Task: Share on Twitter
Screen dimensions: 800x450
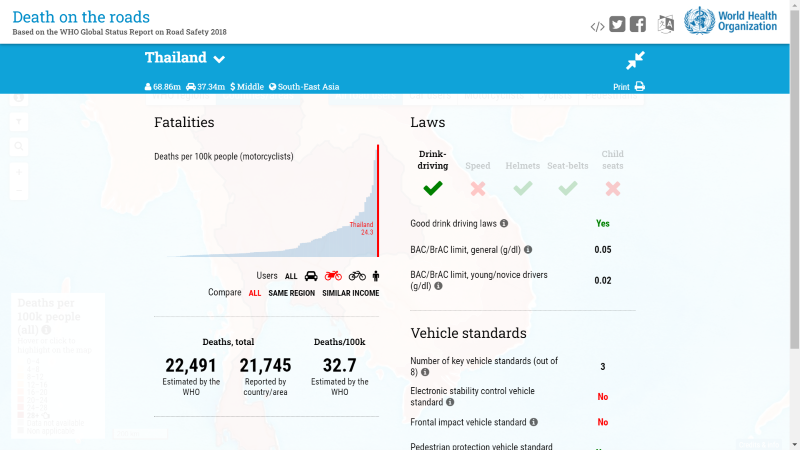Action: click(617, 25)
